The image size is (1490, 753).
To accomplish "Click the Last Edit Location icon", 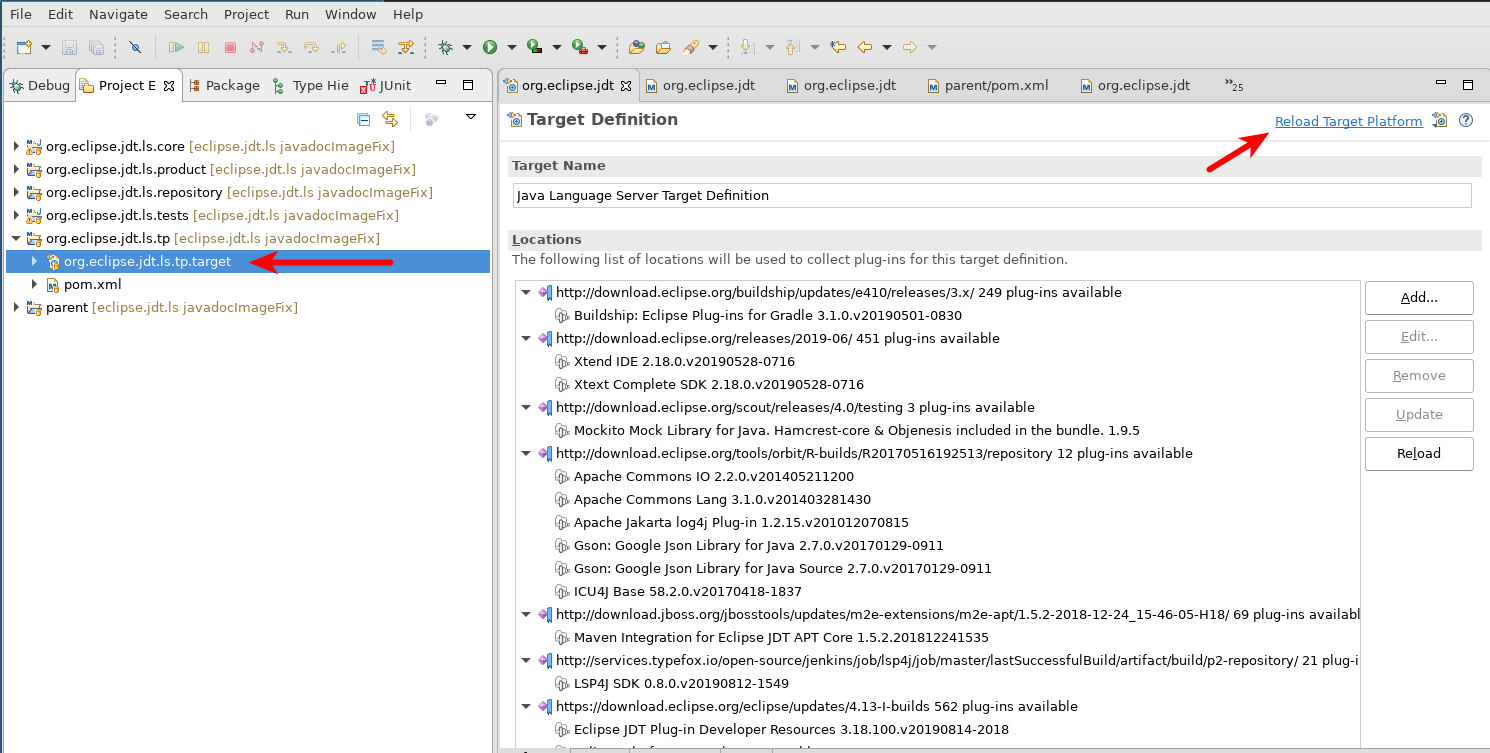I will click(838, 47).
